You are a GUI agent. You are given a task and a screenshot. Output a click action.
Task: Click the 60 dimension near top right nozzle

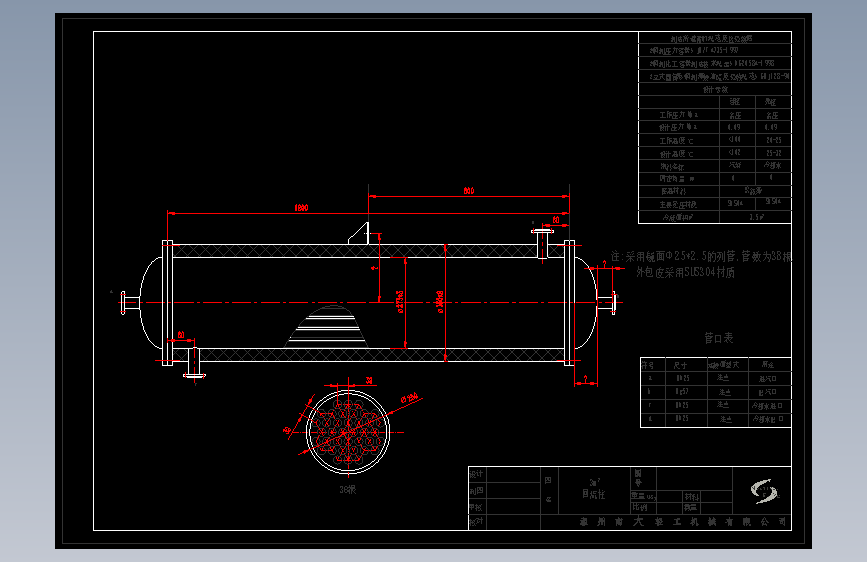click(556, 220)
